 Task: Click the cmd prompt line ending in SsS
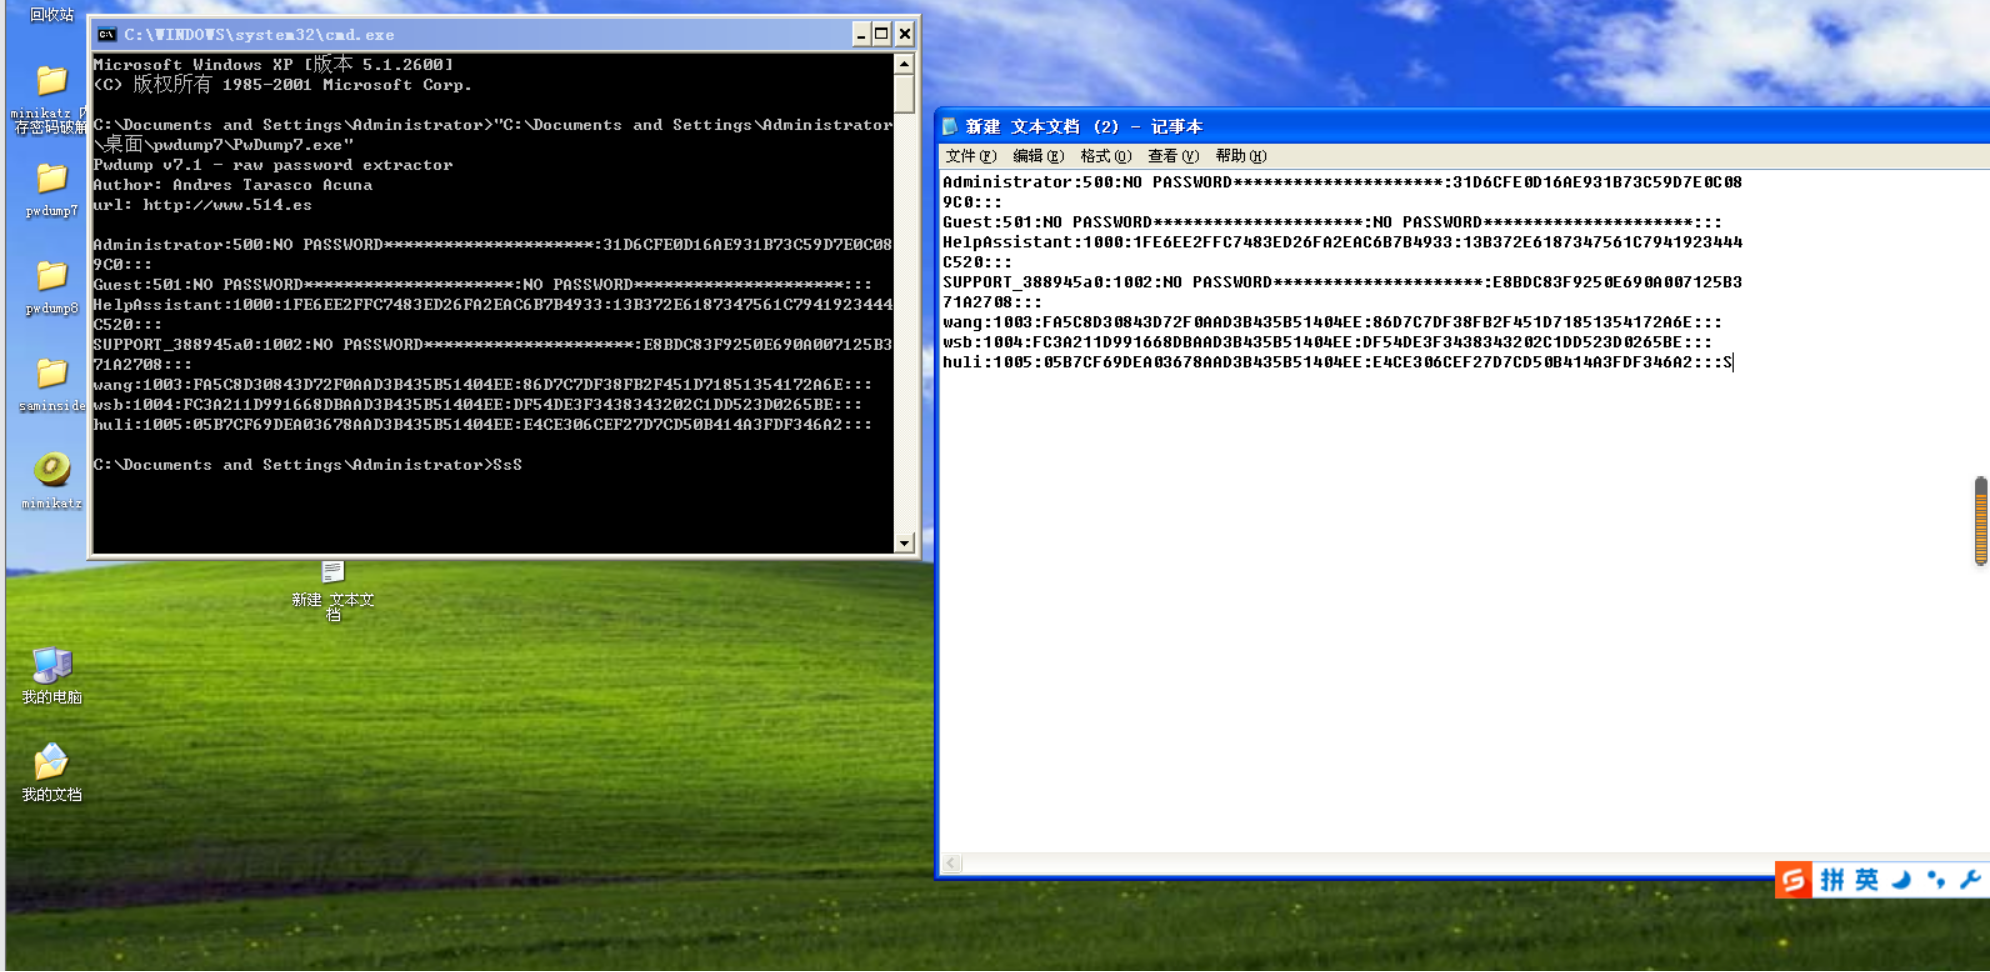pyautogui.click(x=308, y=465)
